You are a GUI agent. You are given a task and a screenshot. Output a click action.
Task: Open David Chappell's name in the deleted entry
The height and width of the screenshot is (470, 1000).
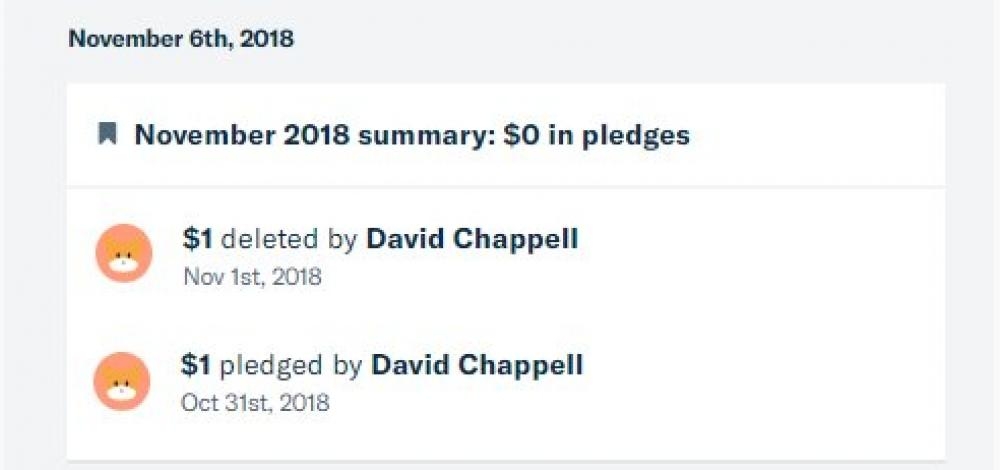[x=472, y=239]
